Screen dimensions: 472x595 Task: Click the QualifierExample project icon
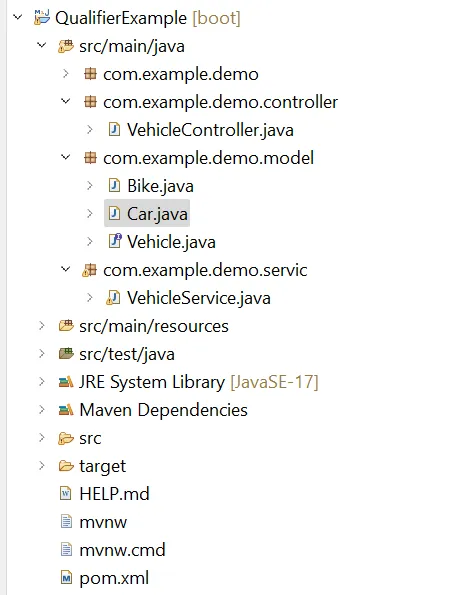(42, 17)
